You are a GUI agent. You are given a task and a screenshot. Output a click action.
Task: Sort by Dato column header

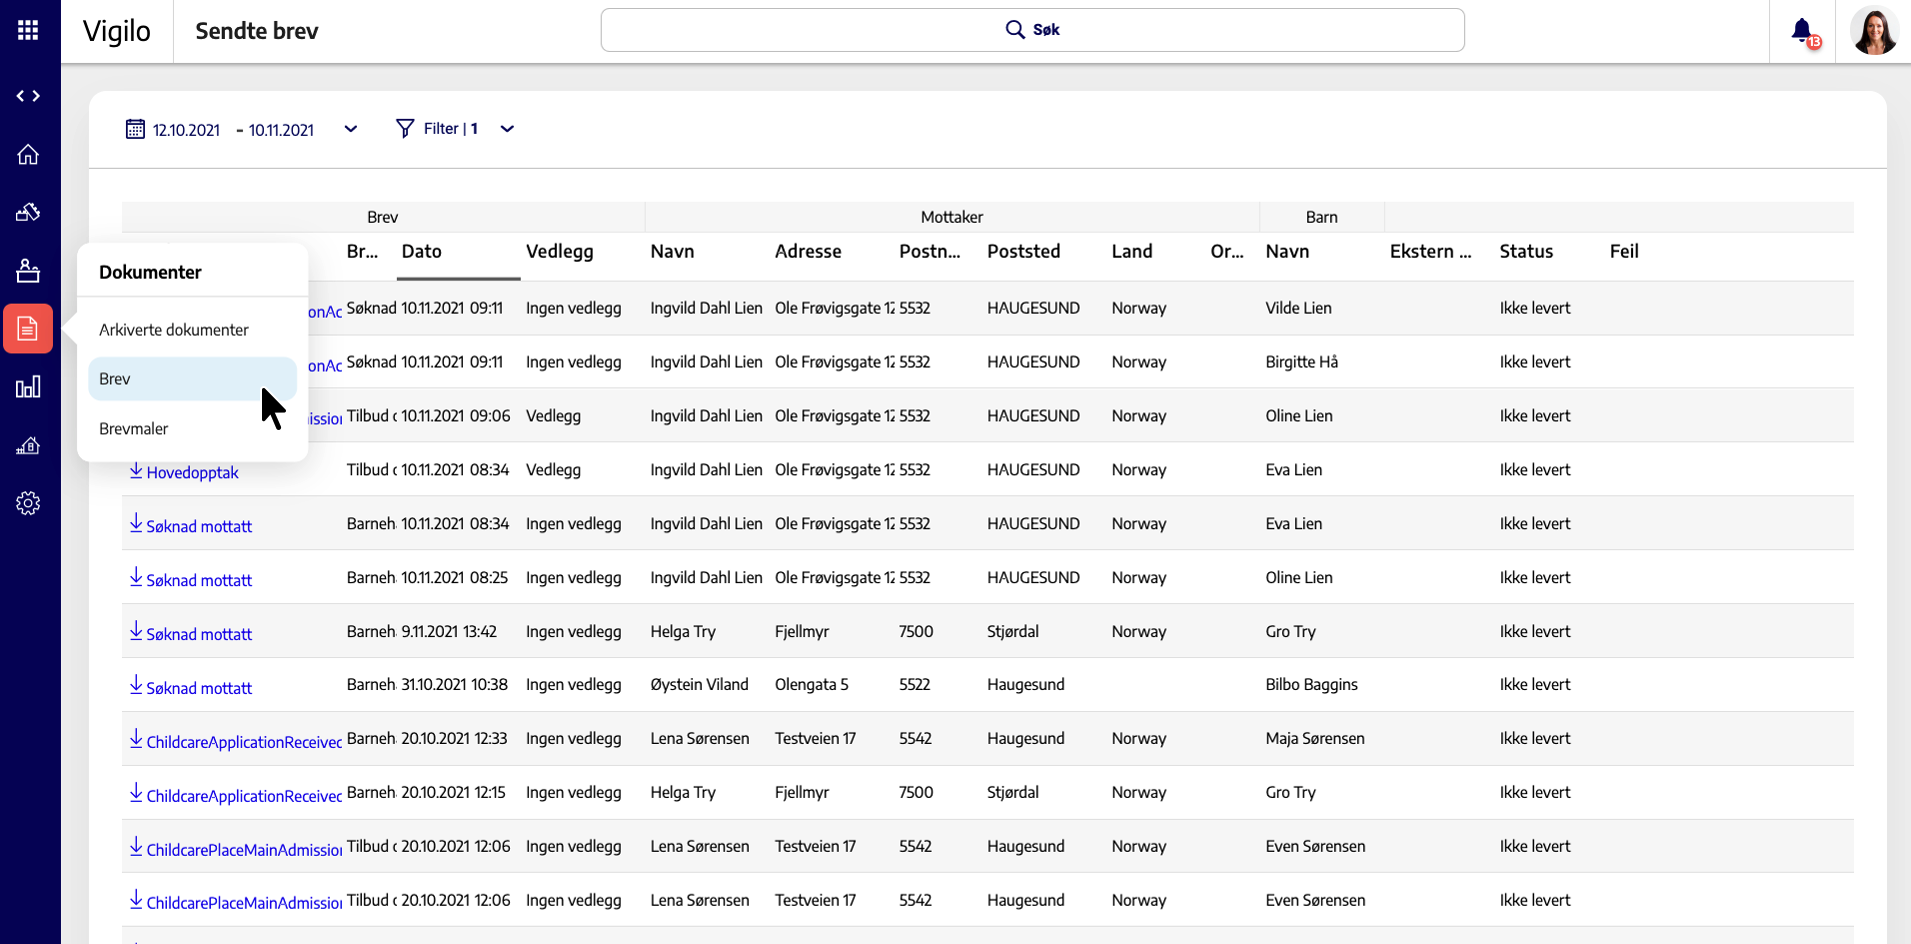click(x=422, y=252)
